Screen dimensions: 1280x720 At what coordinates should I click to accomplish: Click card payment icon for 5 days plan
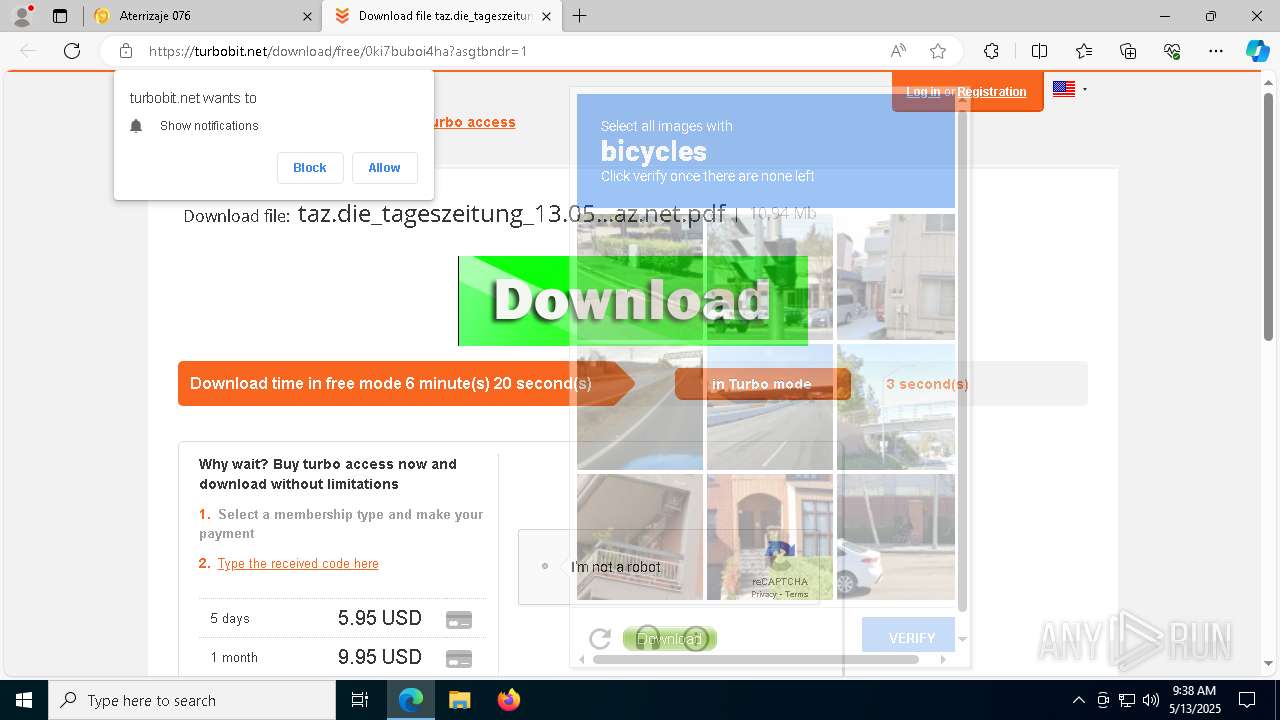pyautogui.click(x=459, y=619)
